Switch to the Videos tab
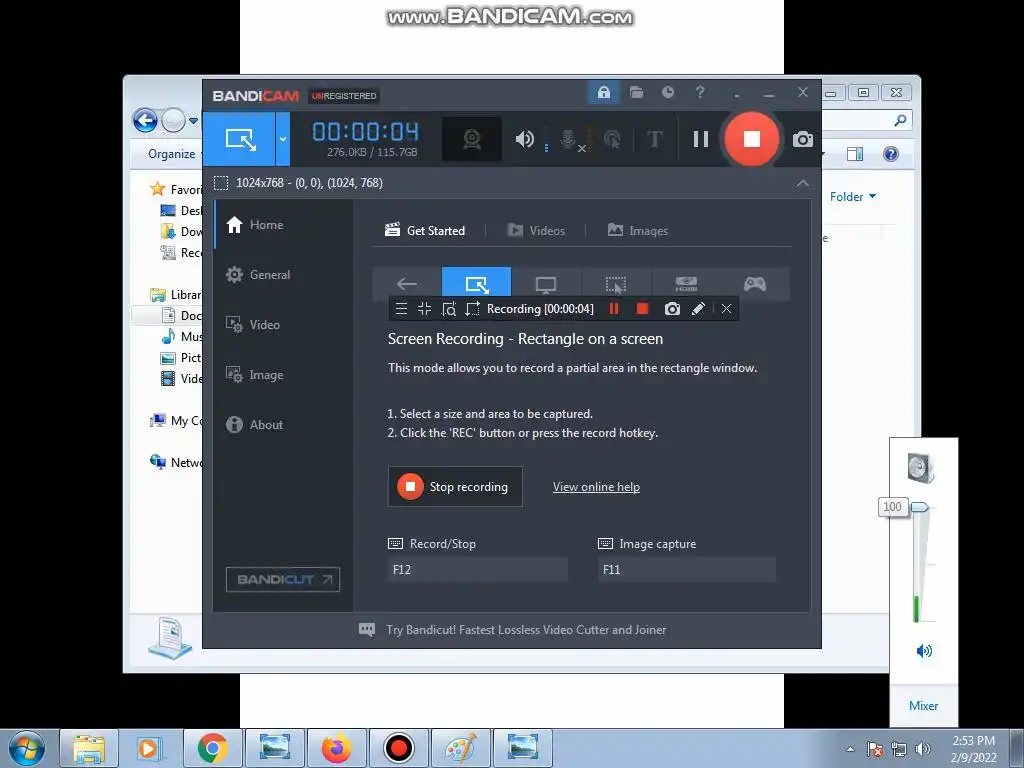 [x=536, y=231]
